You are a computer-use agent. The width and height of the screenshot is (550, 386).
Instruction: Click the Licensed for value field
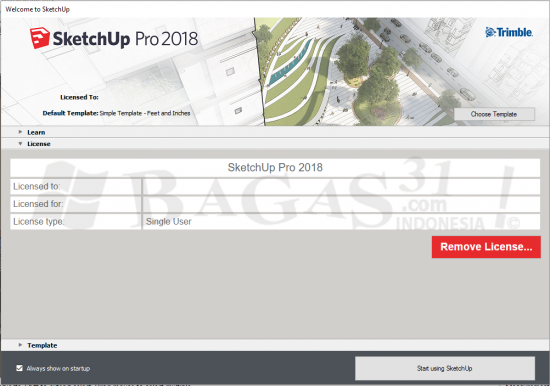[x=341, y=204]
